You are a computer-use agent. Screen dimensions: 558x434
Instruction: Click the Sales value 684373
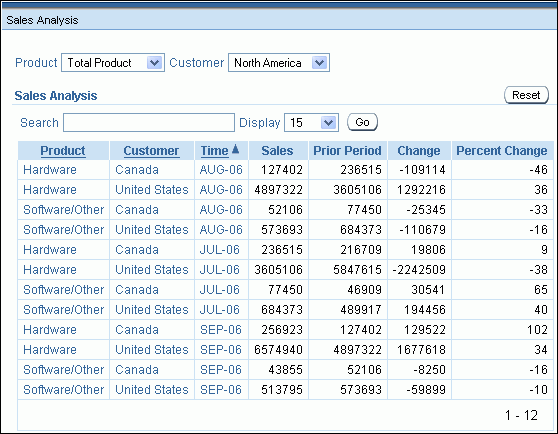tap(282, 309)
